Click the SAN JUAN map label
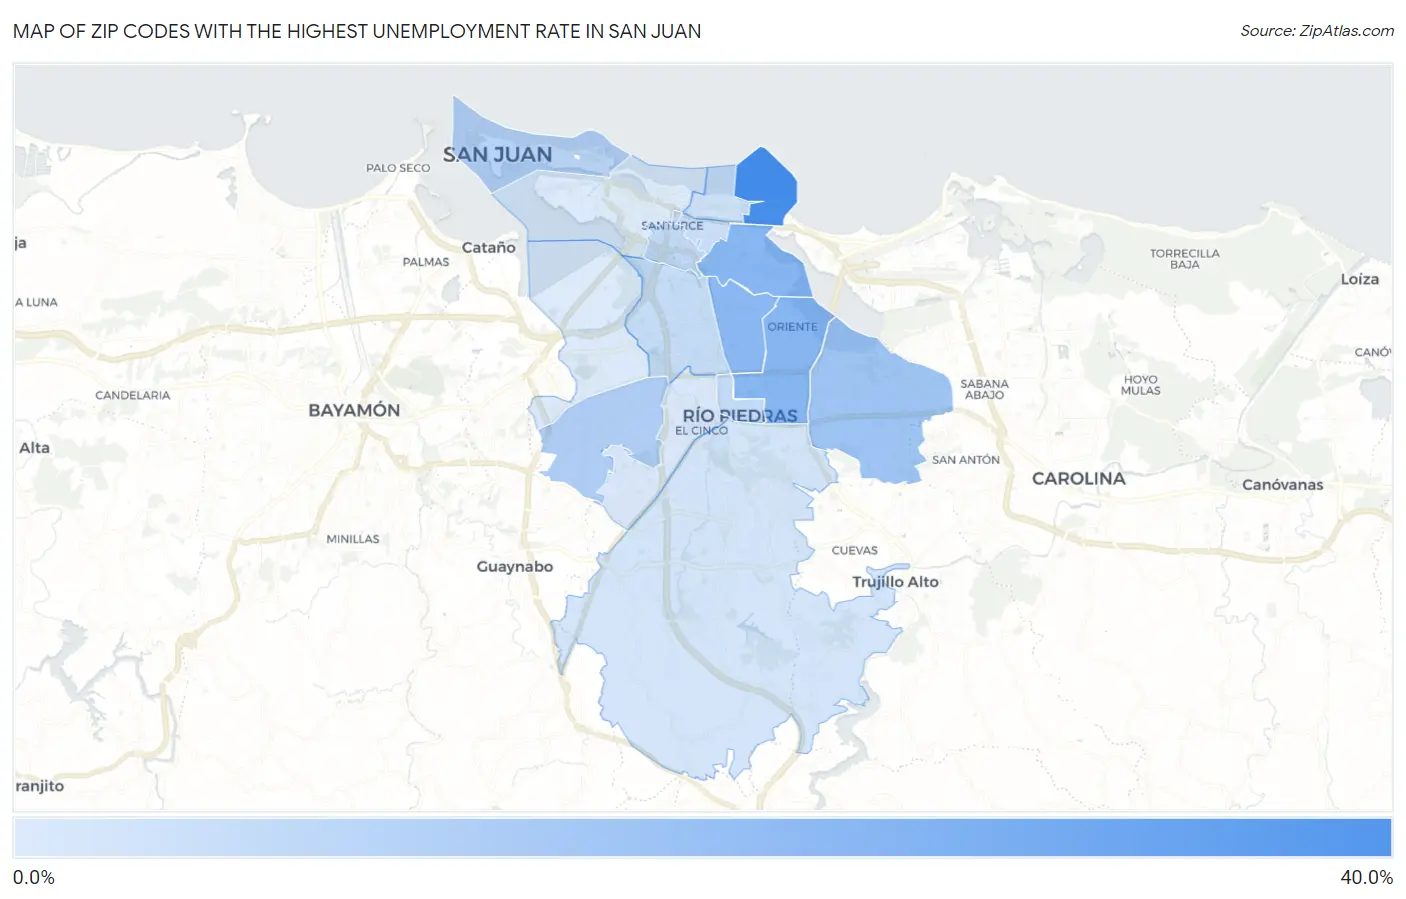The width and height of the screenshot is (1406, 899). [497, 155]
